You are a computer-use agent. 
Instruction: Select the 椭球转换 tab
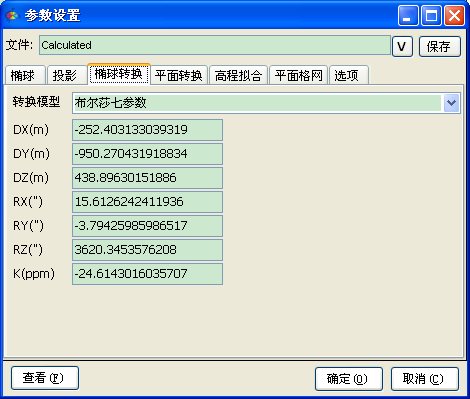click(119, 74)
